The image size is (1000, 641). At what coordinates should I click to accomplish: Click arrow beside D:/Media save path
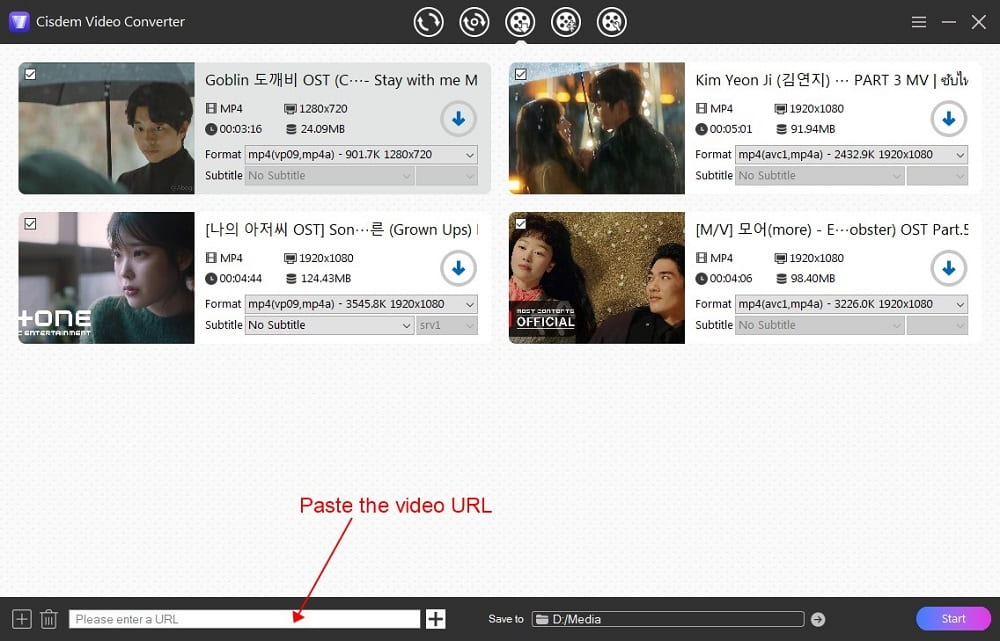[818, 618]
